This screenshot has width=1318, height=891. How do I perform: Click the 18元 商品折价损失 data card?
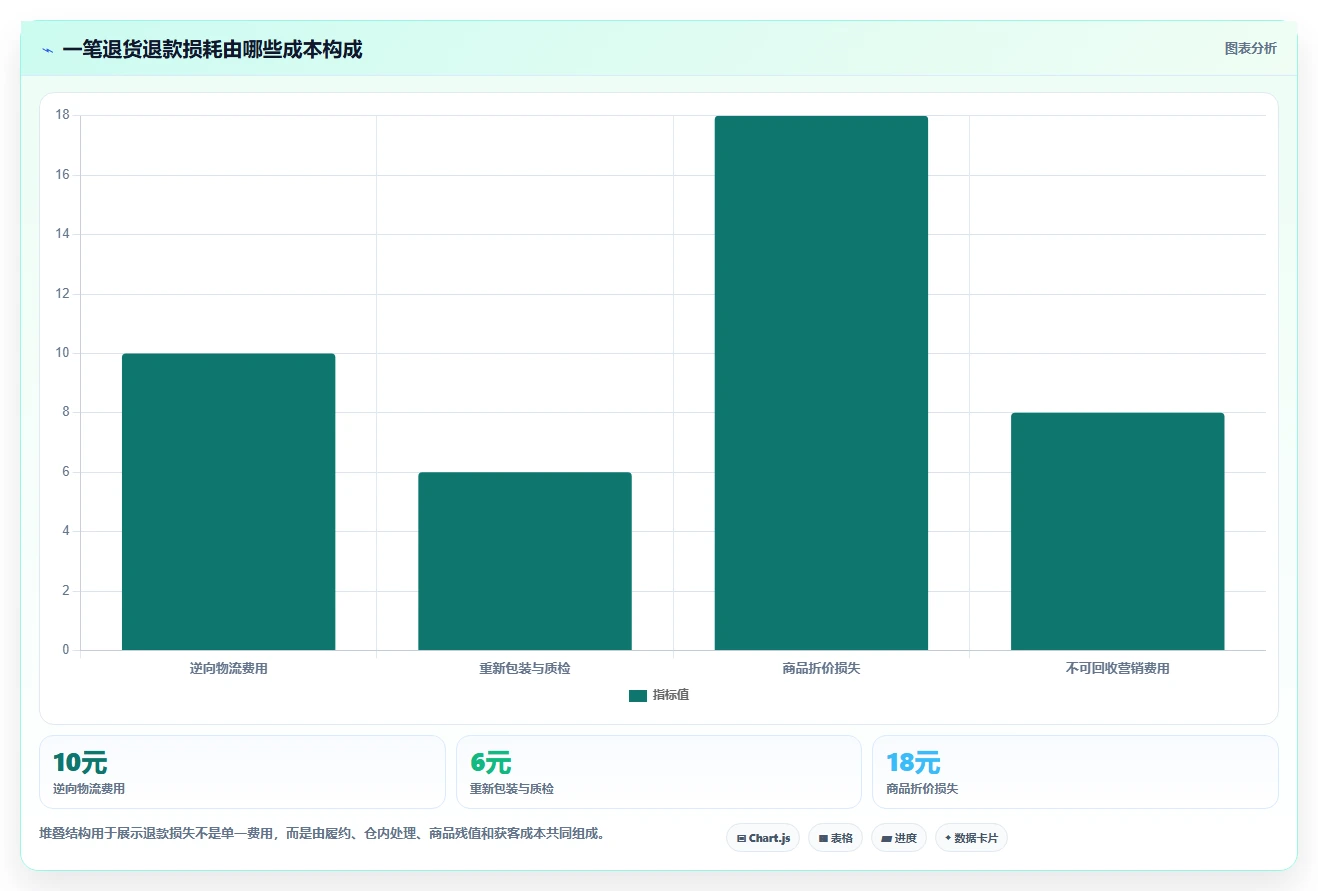pyautogui.click(x=1075, y=772)
